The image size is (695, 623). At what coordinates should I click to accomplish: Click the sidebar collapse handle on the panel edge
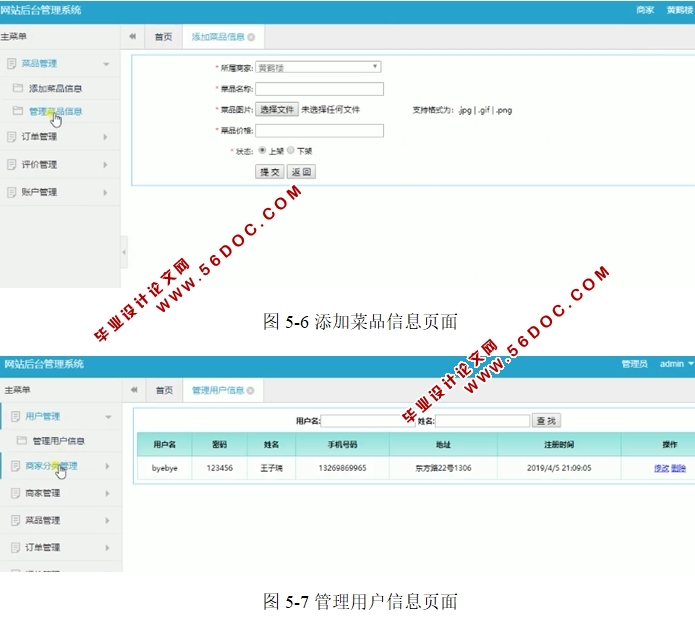[124, 252]
